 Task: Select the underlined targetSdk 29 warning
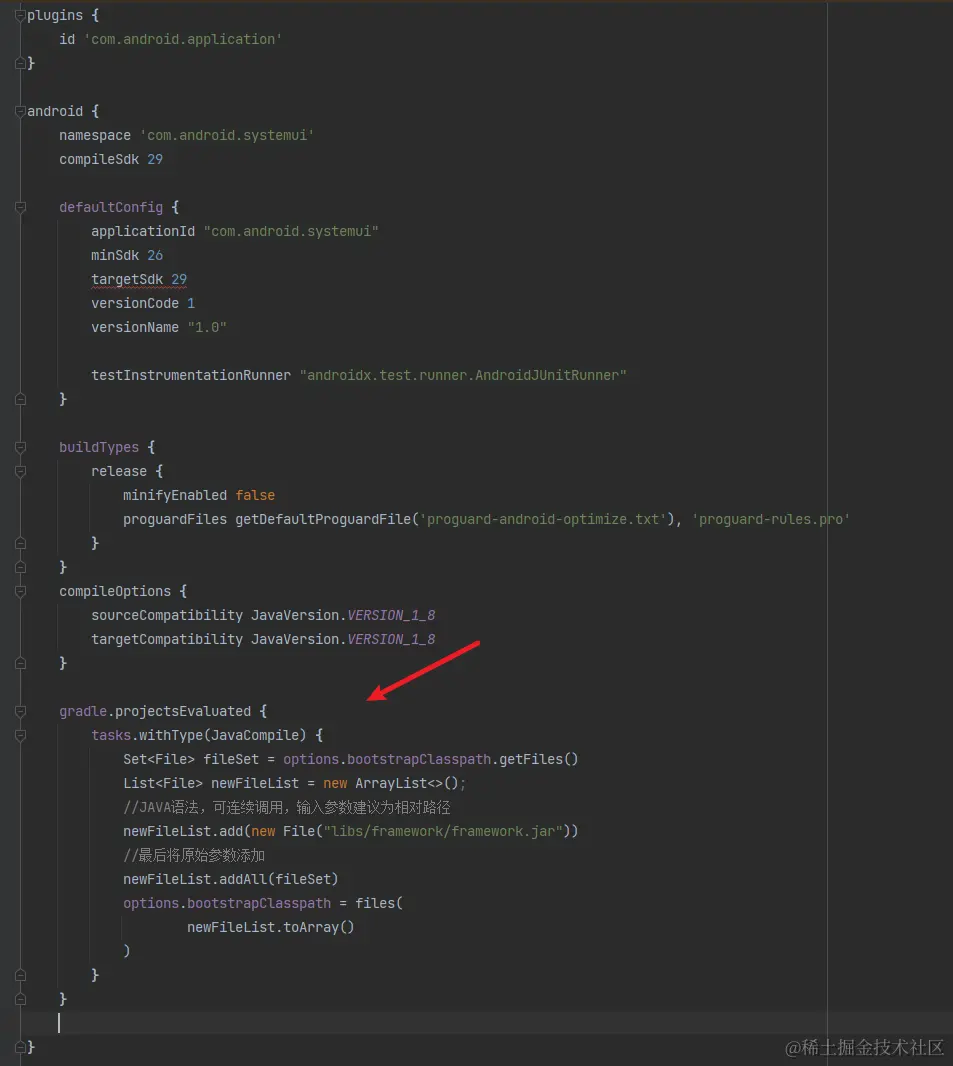point(139,279)
